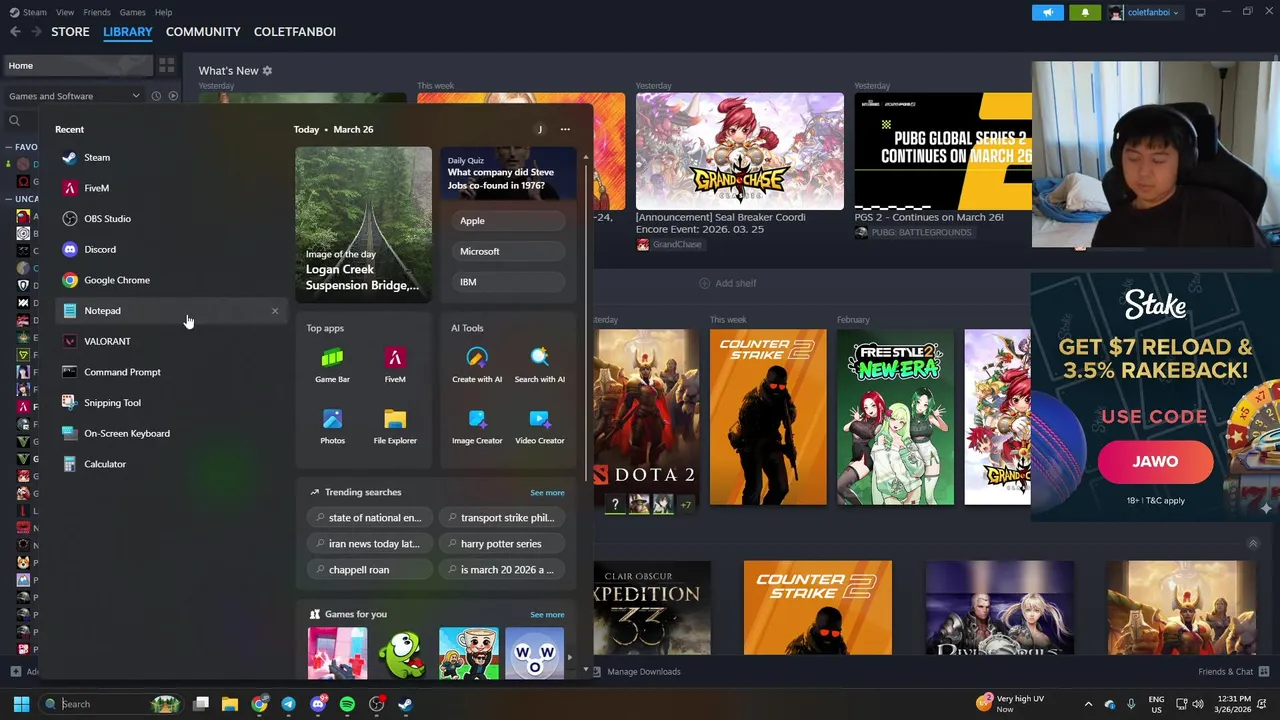This screenshot has height=720, width=1280.
Task: Answer IBM in the Daily Quiz
Action: tap(508, 282)
